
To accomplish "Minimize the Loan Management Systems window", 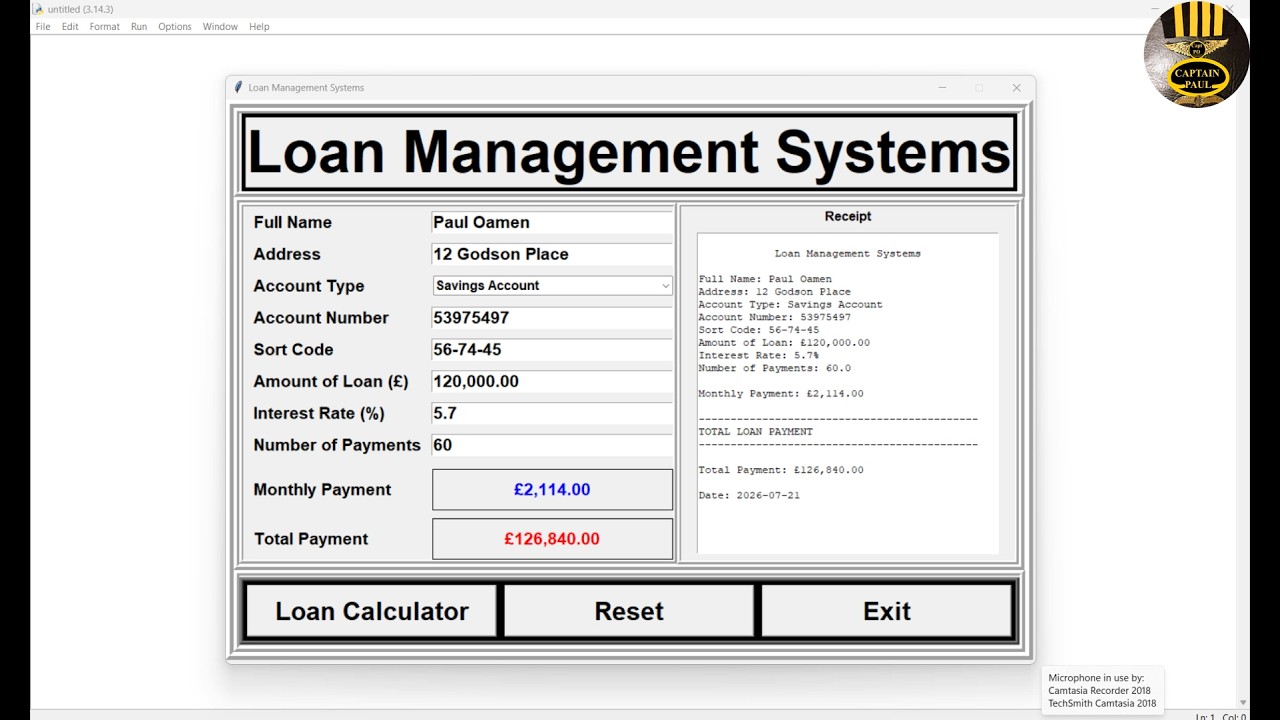I will [942, 88].
